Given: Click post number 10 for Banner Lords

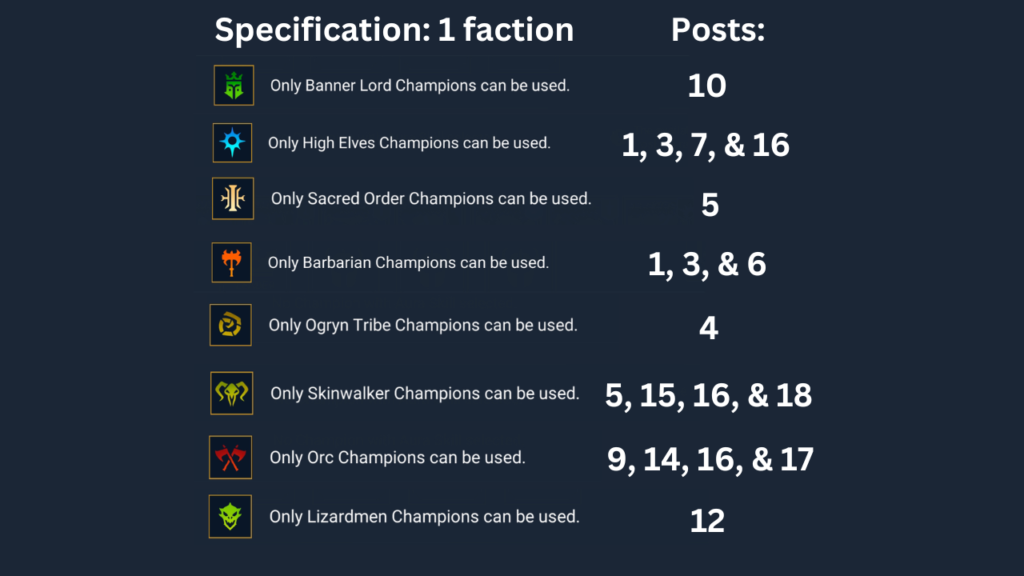Looking at the screenshot, I should click(x=707, y=86).
